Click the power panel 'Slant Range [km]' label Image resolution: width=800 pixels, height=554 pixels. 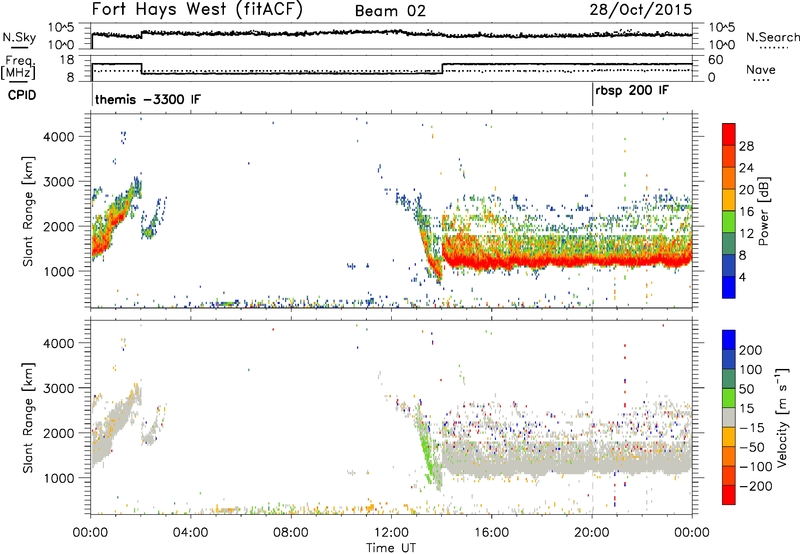pos(28,211)
